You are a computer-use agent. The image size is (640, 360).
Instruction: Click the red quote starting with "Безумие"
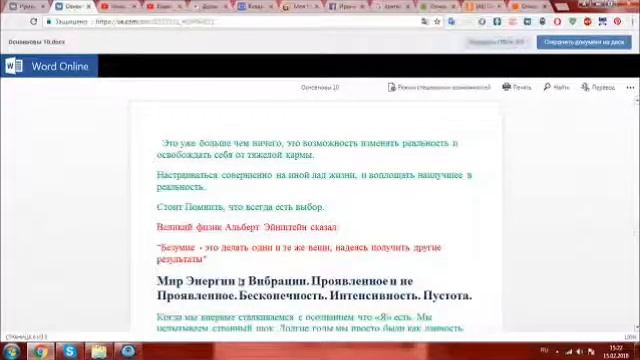pos(299,253)
